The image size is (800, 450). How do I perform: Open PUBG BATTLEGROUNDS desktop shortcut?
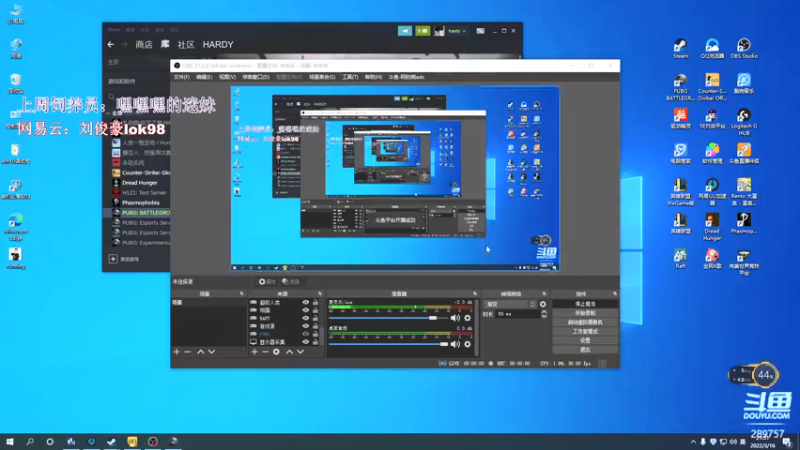(680, 87)
